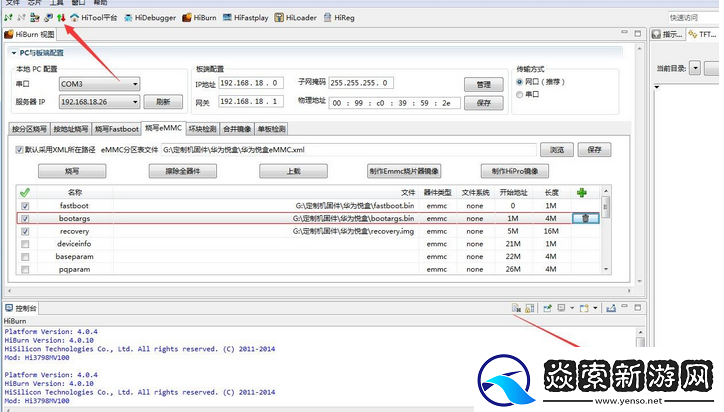Image resolution: width=724 pixels, height=412 pixels.
Task: Toggle 默认采用XML所在路径 checkbox
Action: (19, 150)
